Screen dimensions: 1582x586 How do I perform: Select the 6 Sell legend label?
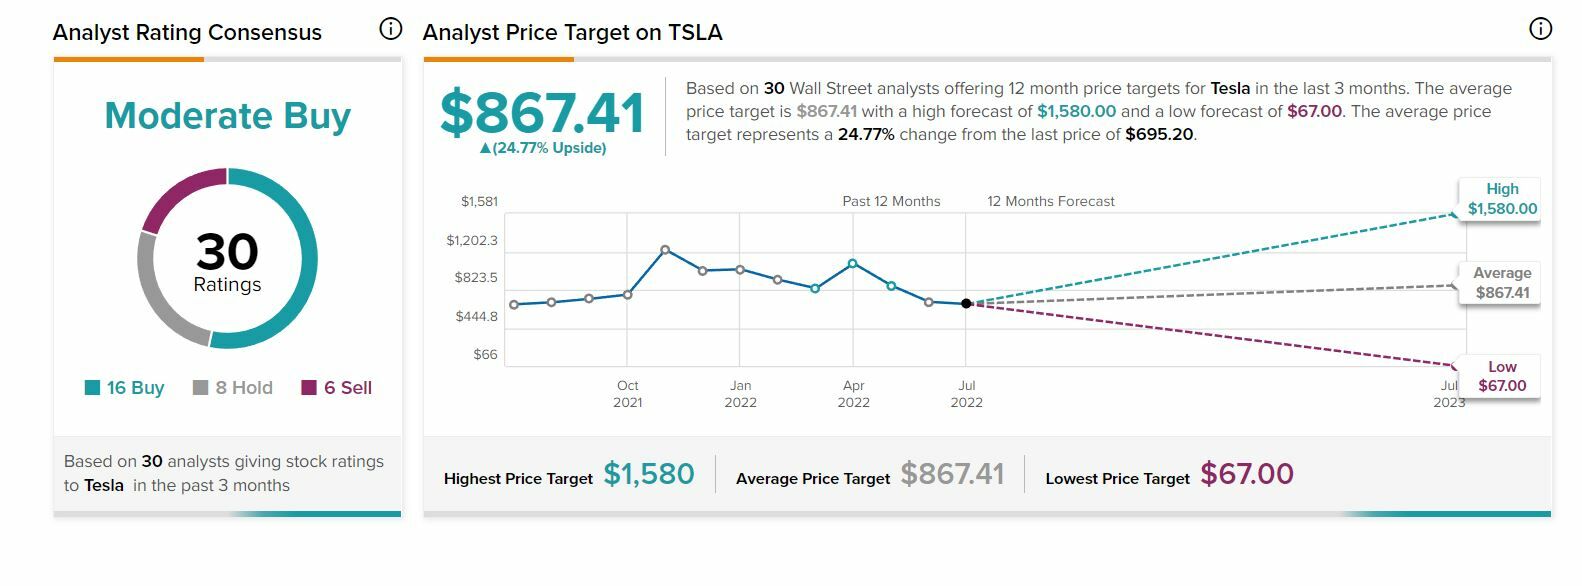pos(347,388)
